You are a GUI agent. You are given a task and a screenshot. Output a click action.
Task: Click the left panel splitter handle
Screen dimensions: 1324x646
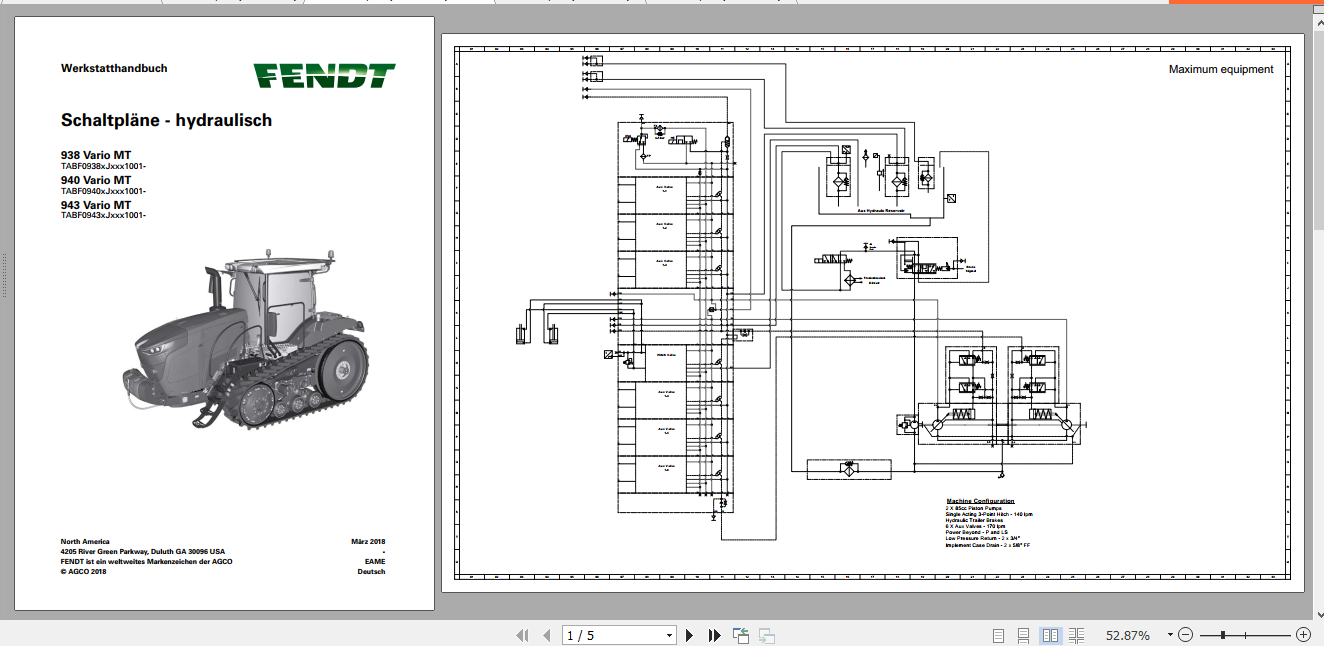coord(4,277)
